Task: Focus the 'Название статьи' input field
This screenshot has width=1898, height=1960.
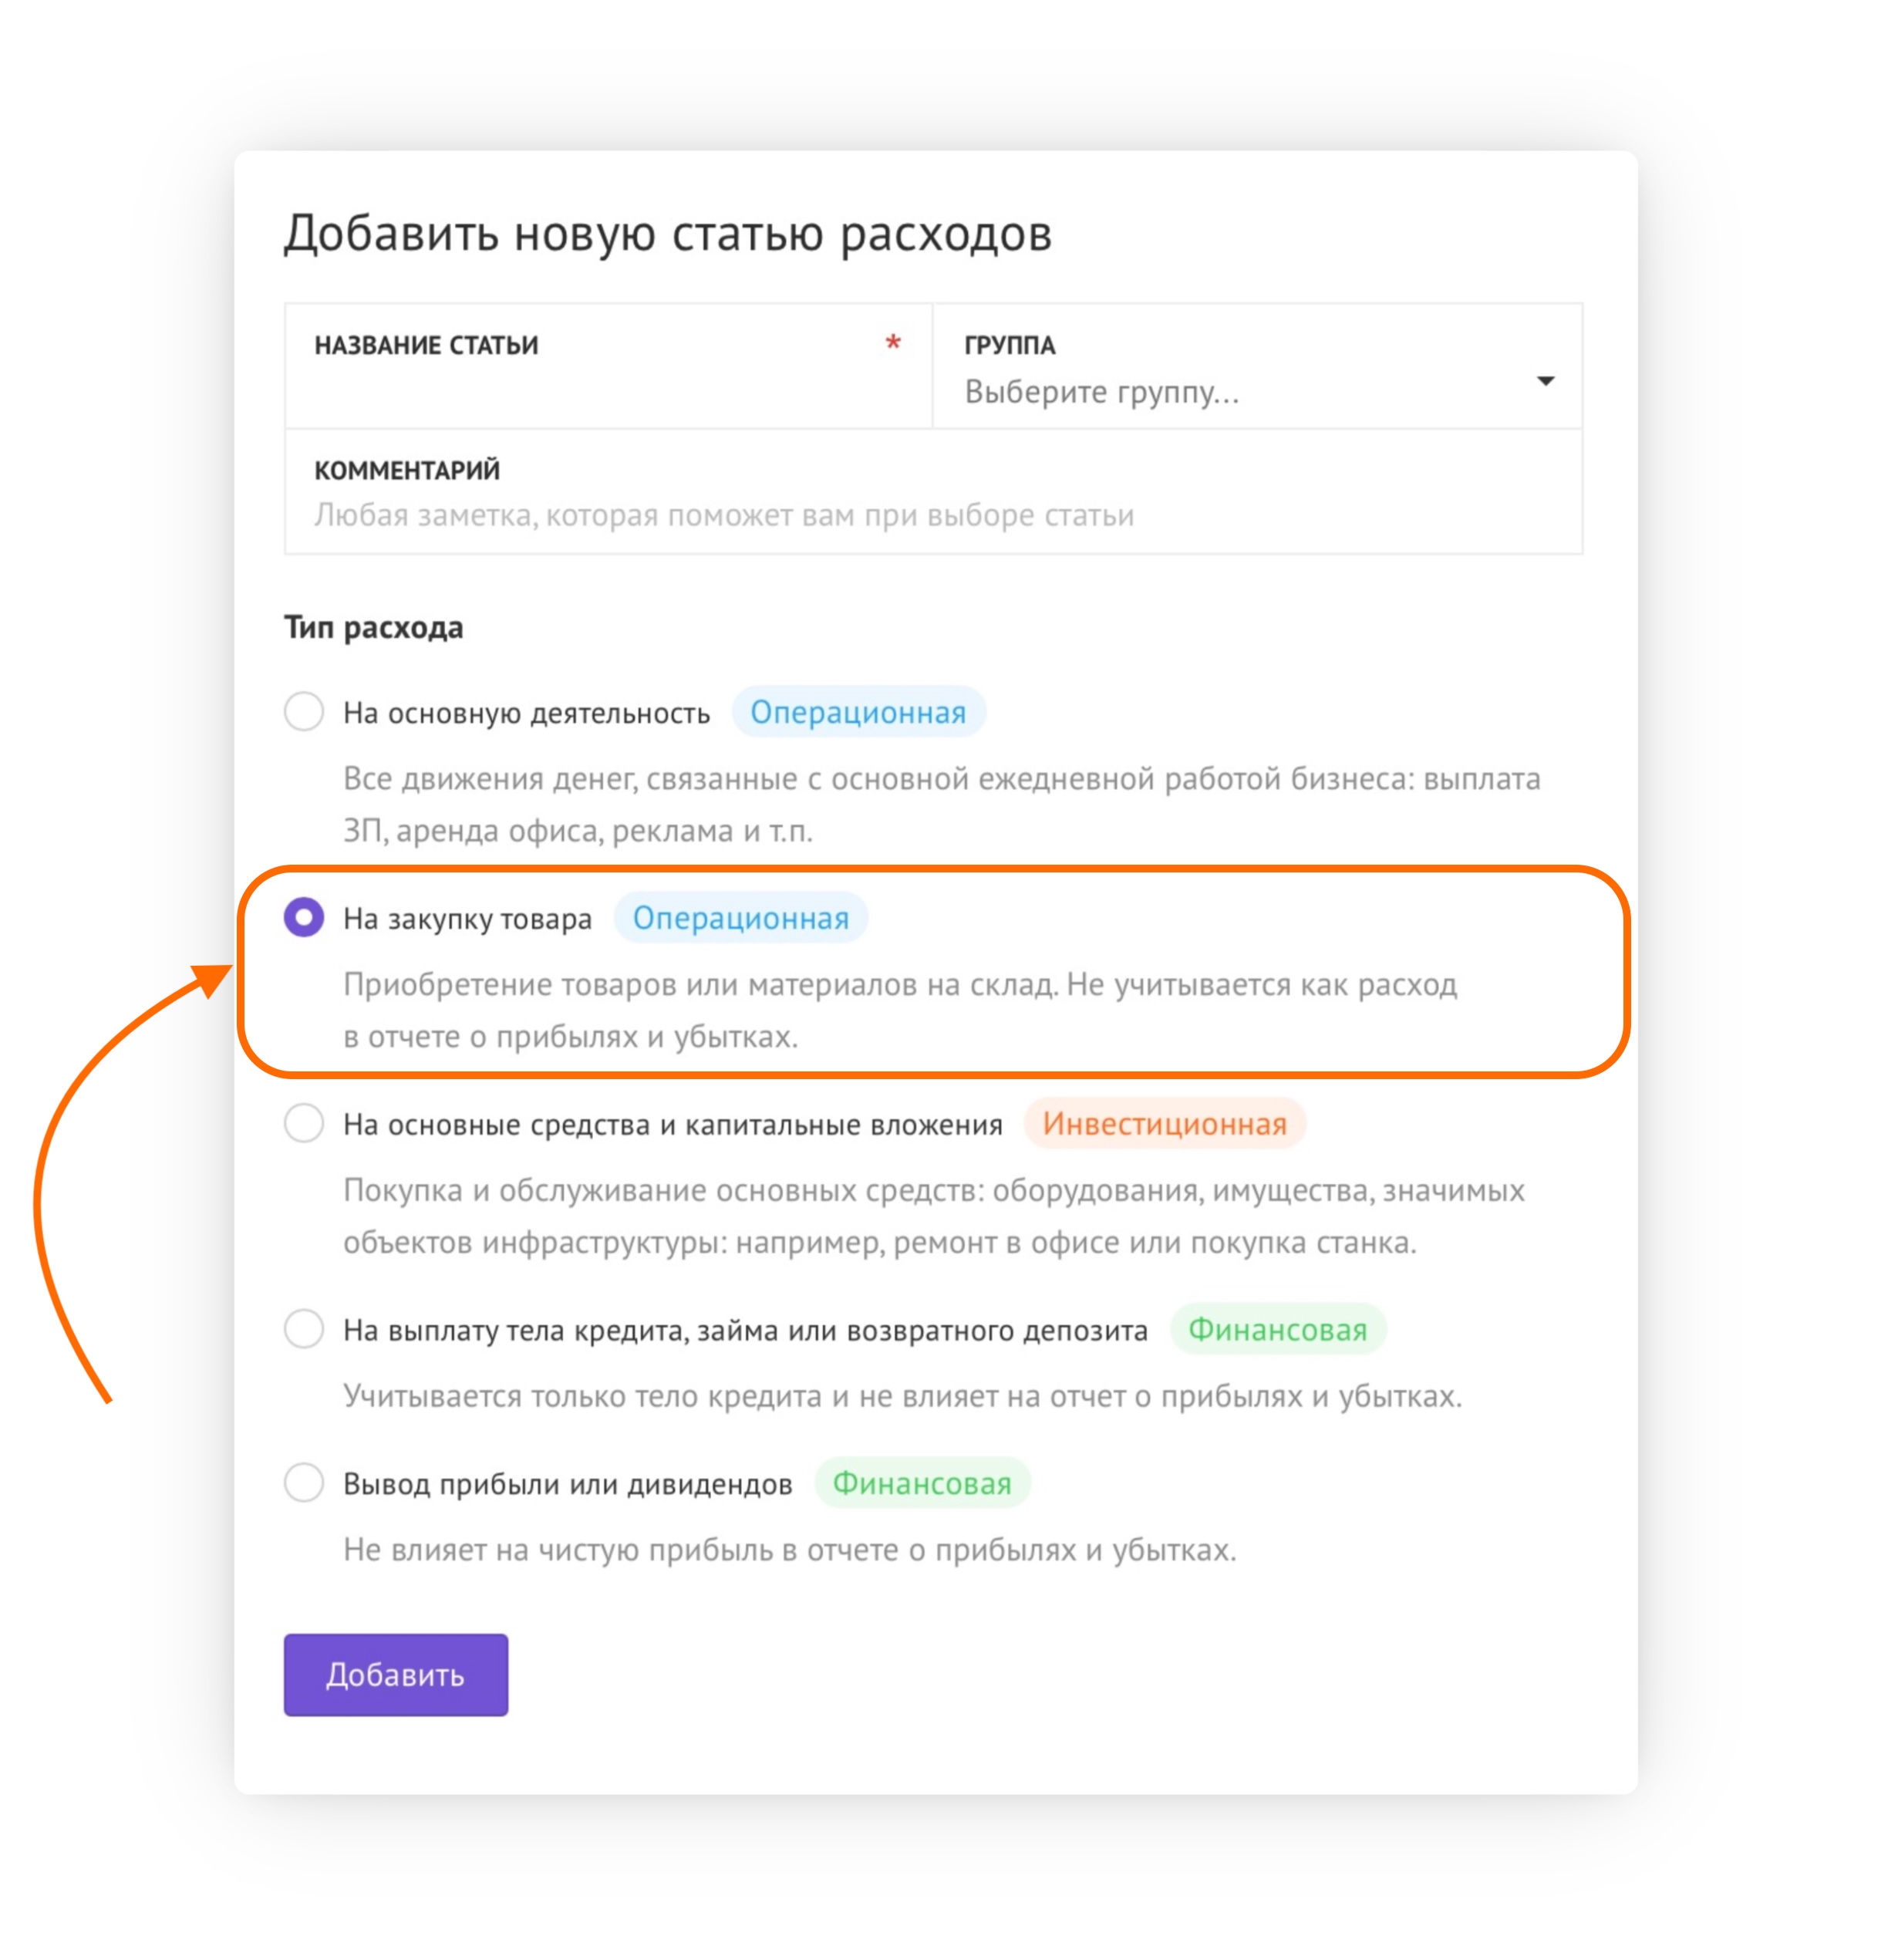Action: pyautogui.click(x=609, y=367)
